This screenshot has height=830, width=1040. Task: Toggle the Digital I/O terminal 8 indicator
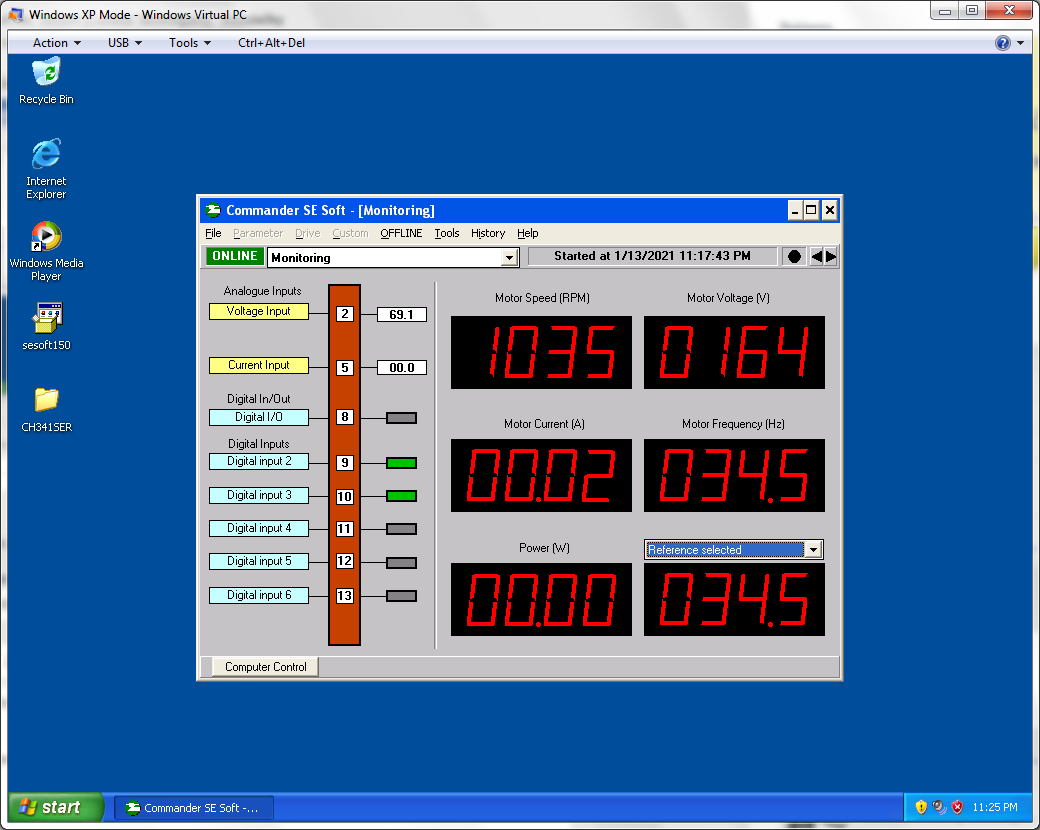(x=401, y=418)
